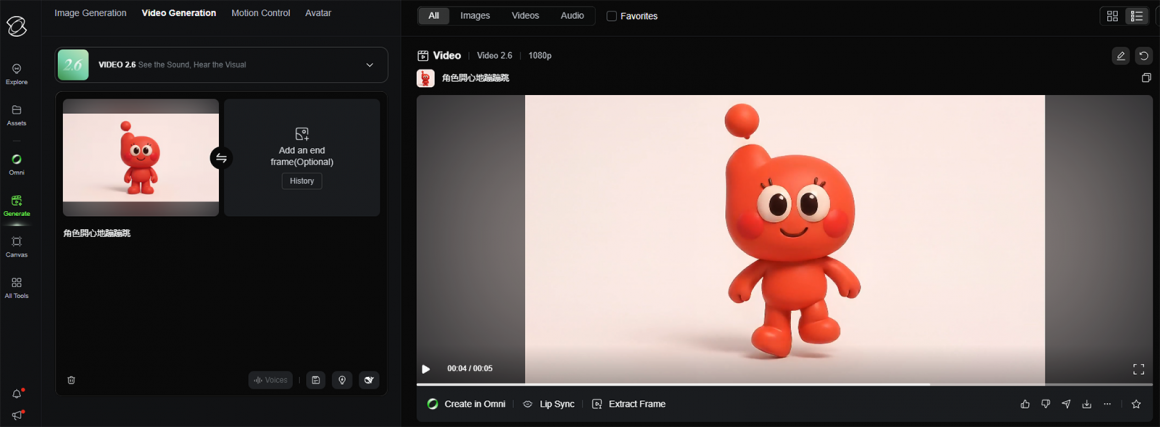1160x427 pixels.
Task: Click the edit pencil icon for video
Action: click(1121, 56)
